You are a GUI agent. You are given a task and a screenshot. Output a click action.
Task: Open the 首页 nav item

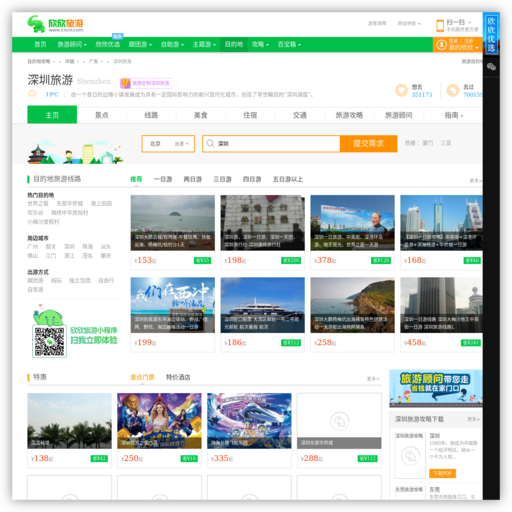[x=40, y=44]
